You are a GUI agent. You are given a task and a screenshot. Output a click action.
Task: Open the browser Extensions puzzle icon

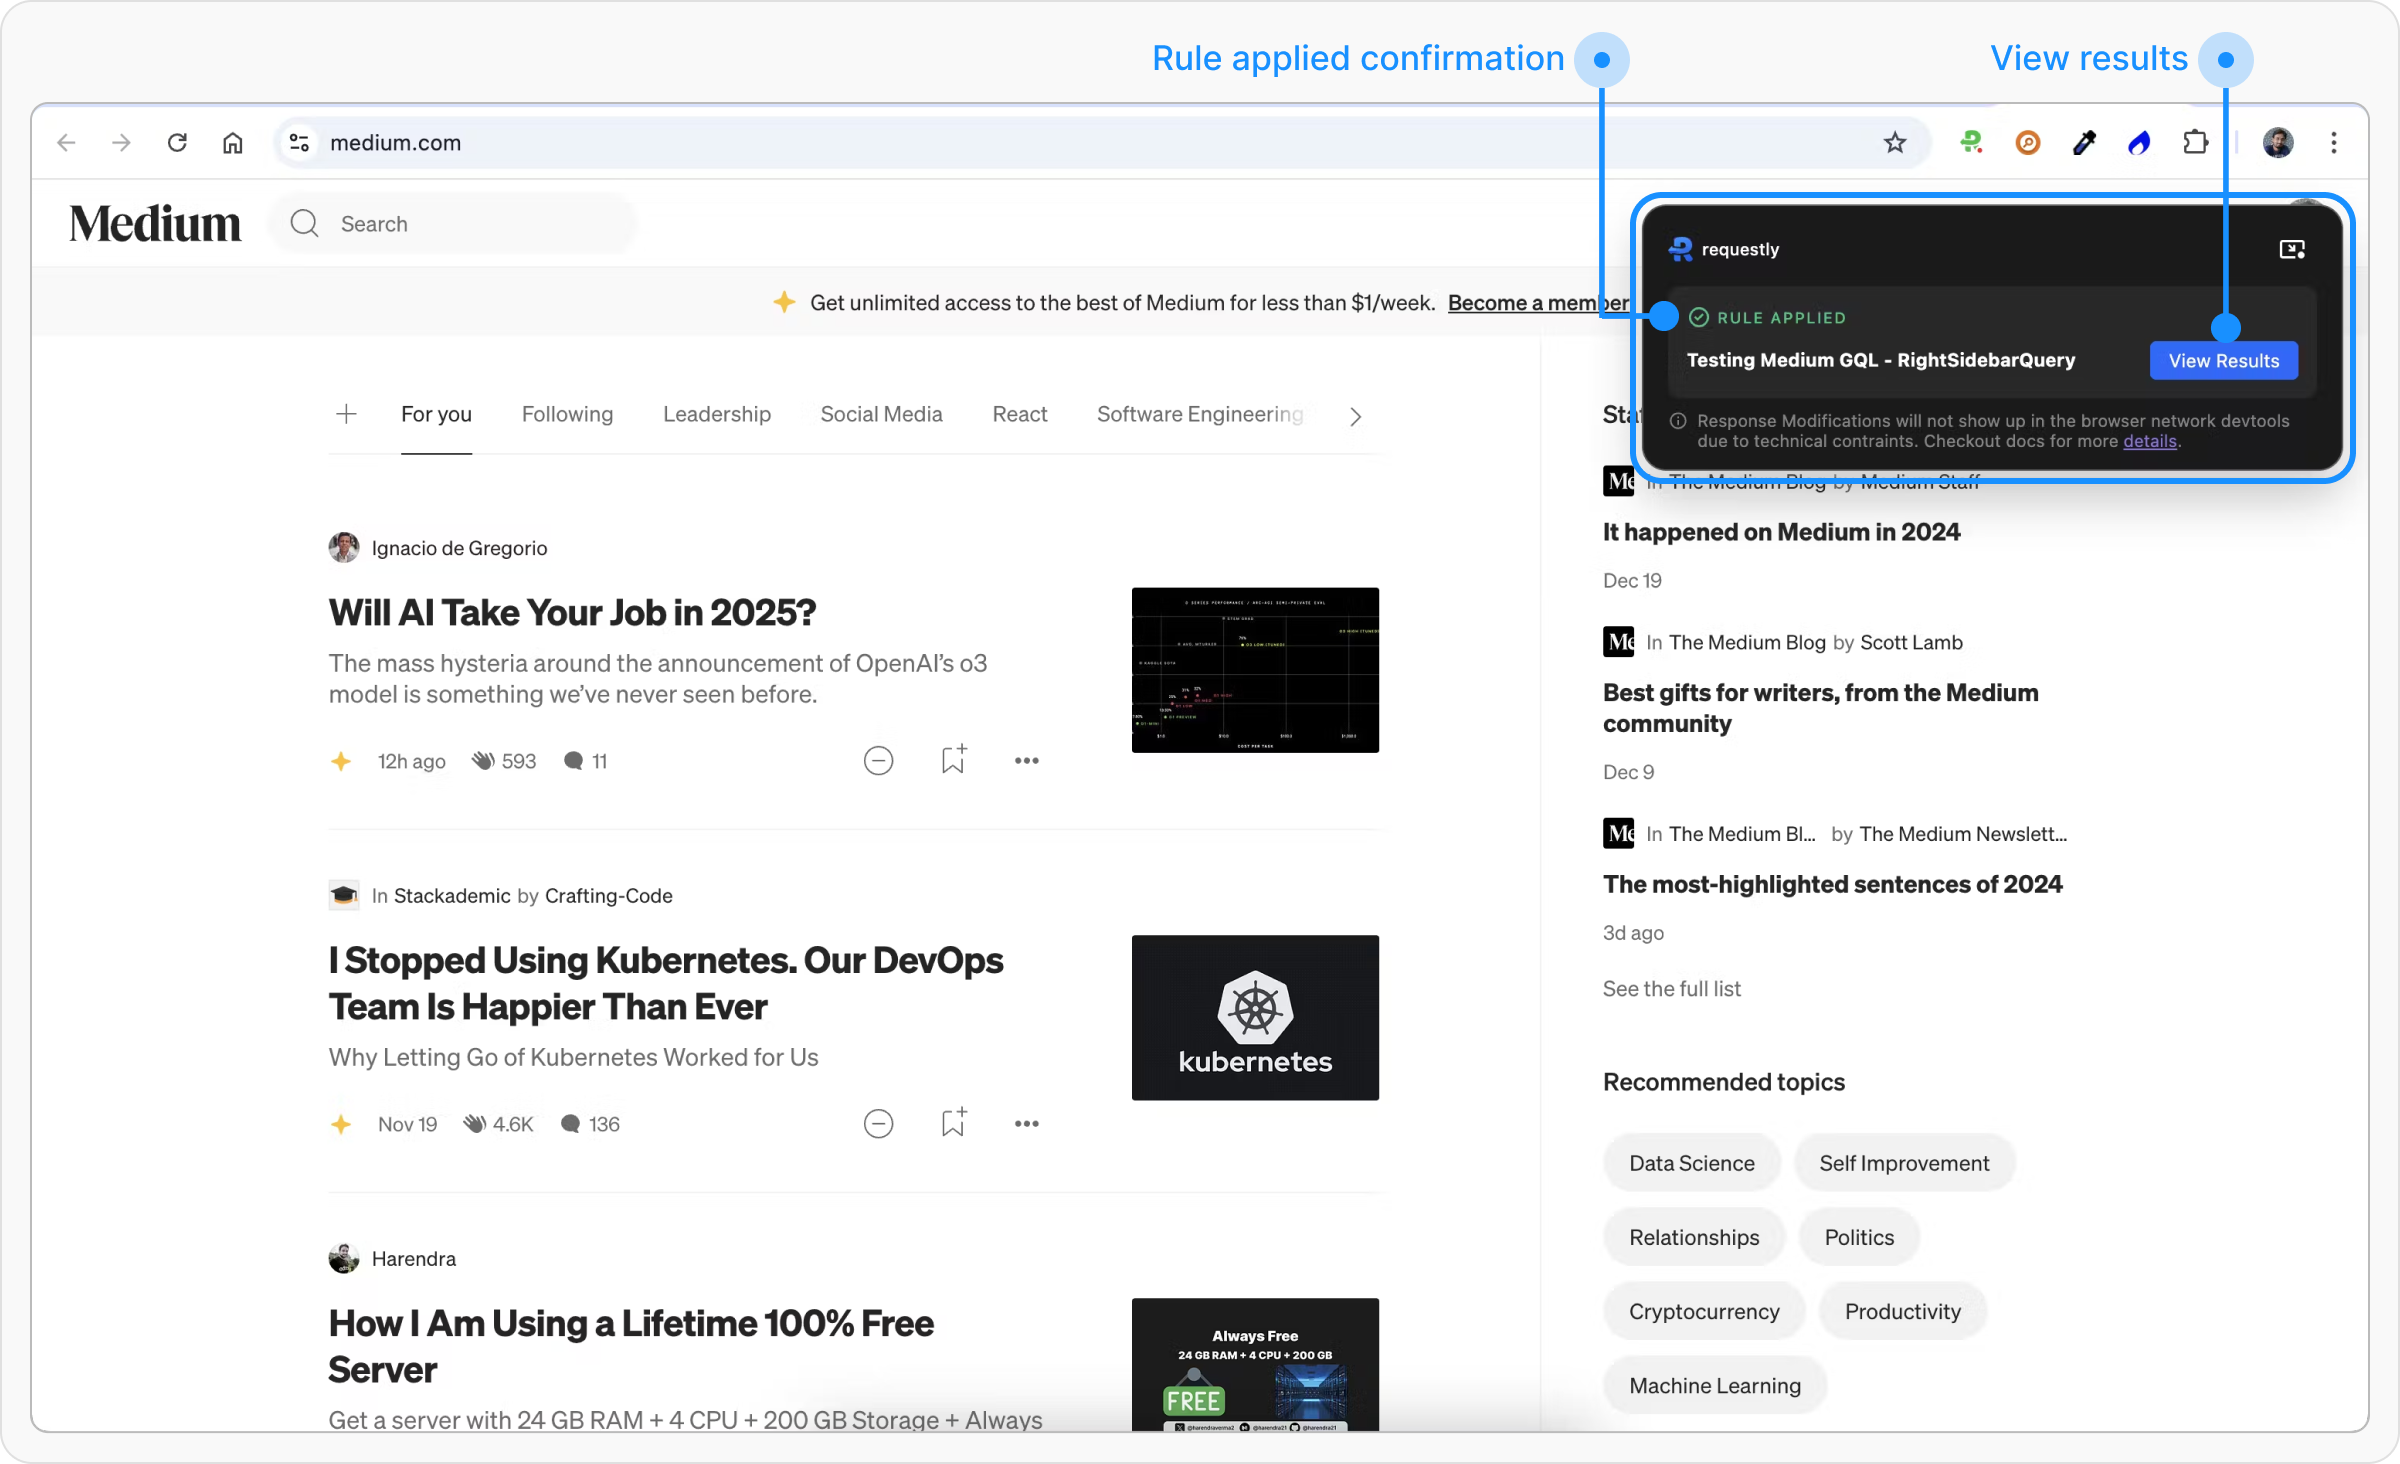click(2195, 143)
